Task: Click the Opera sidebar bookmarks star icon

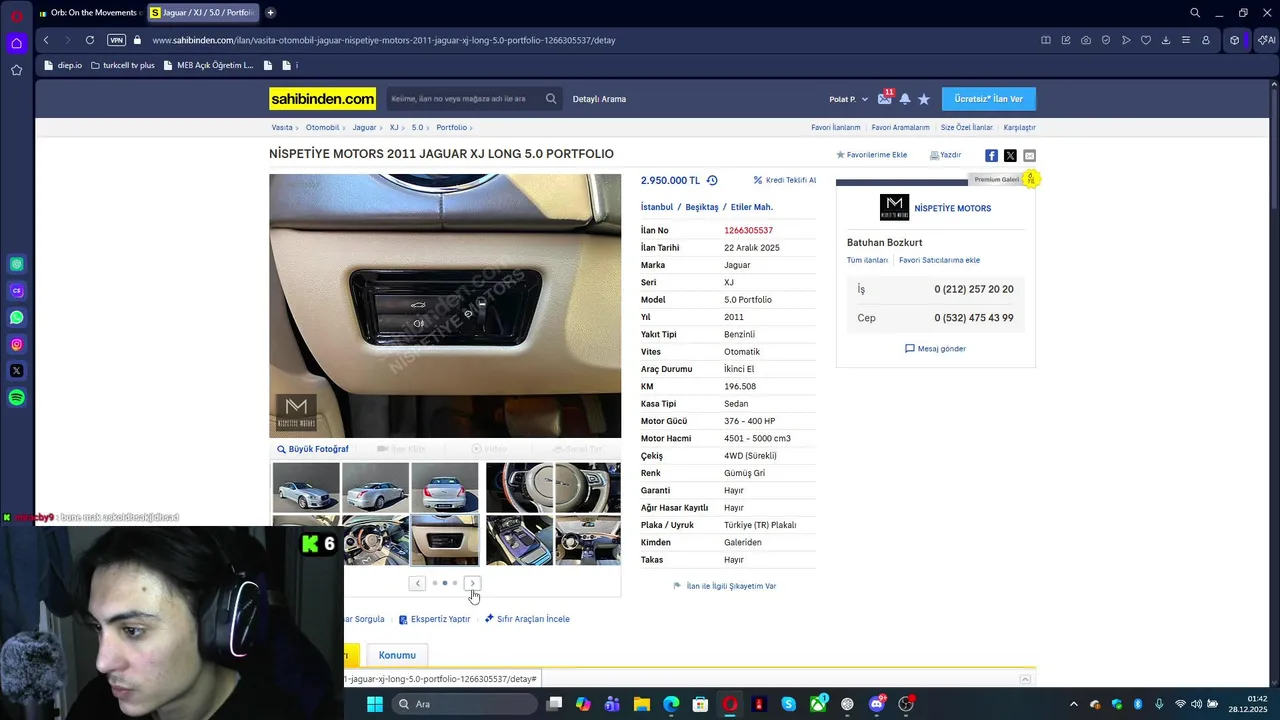Action: 16,70
